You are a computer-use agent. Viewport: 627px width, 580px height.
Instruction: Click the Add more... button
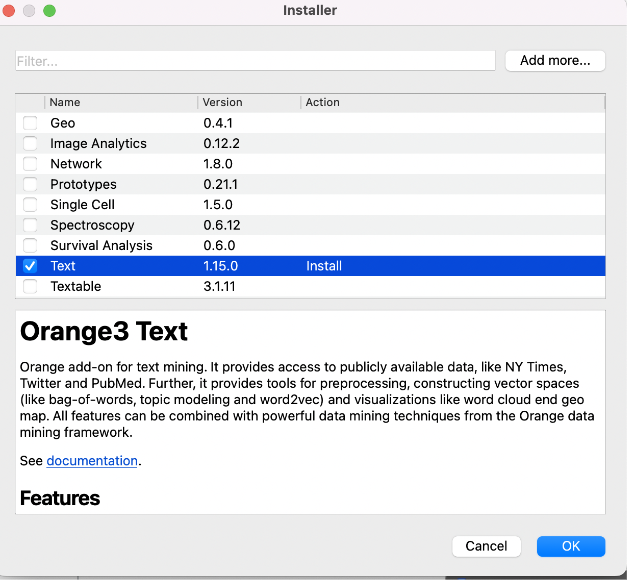[x=555, y=61]
